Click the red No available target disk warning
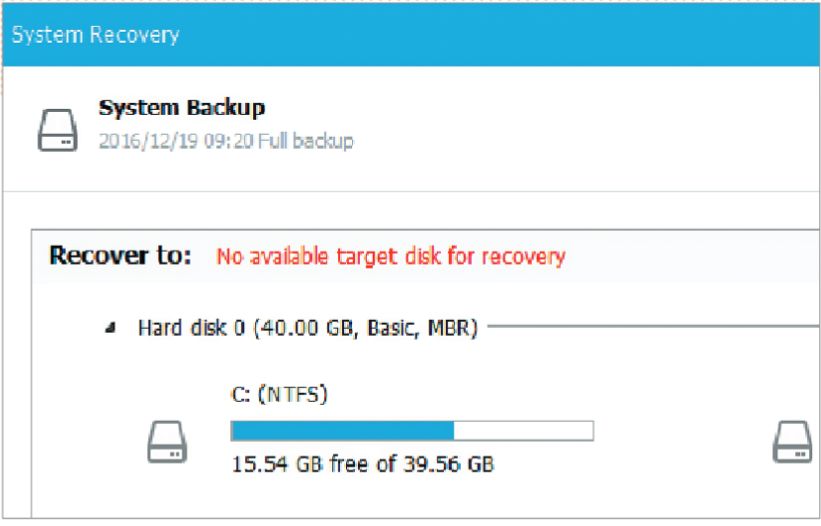 coord(391,256)
